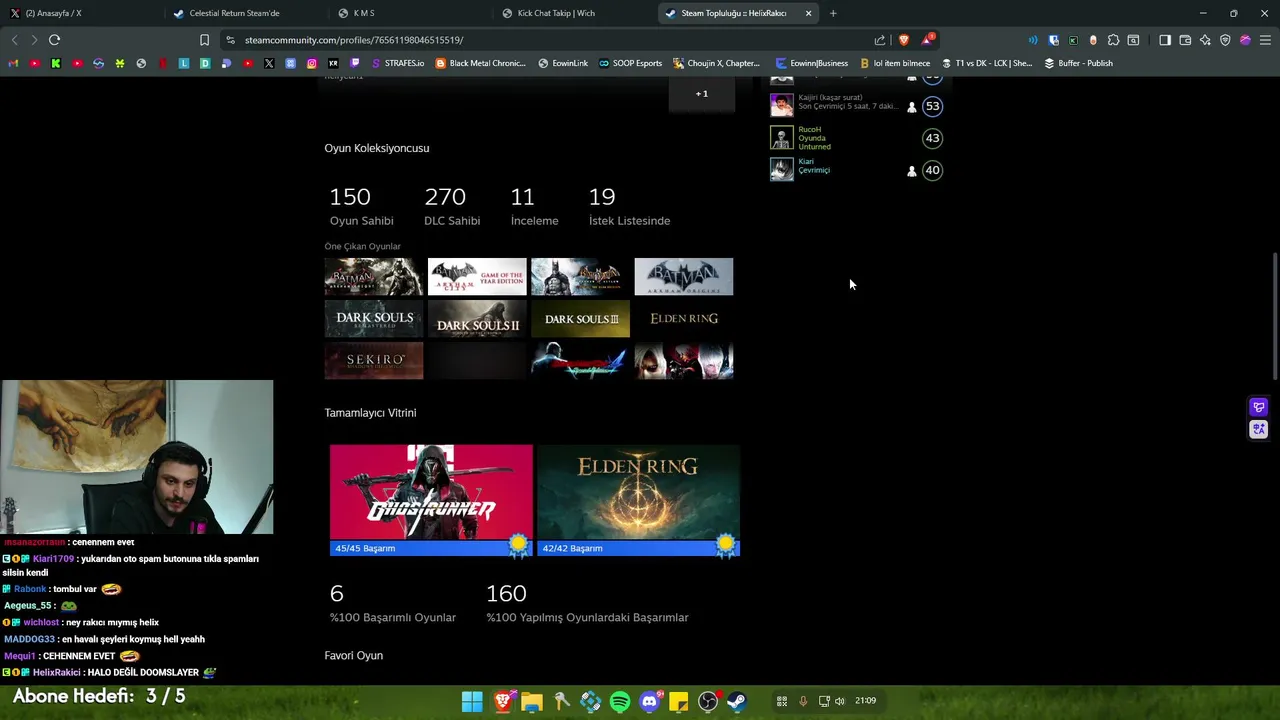Open the SOOP Esports bookmark
This screenshot has height=720, width=1280.
(x=630, y=63)
